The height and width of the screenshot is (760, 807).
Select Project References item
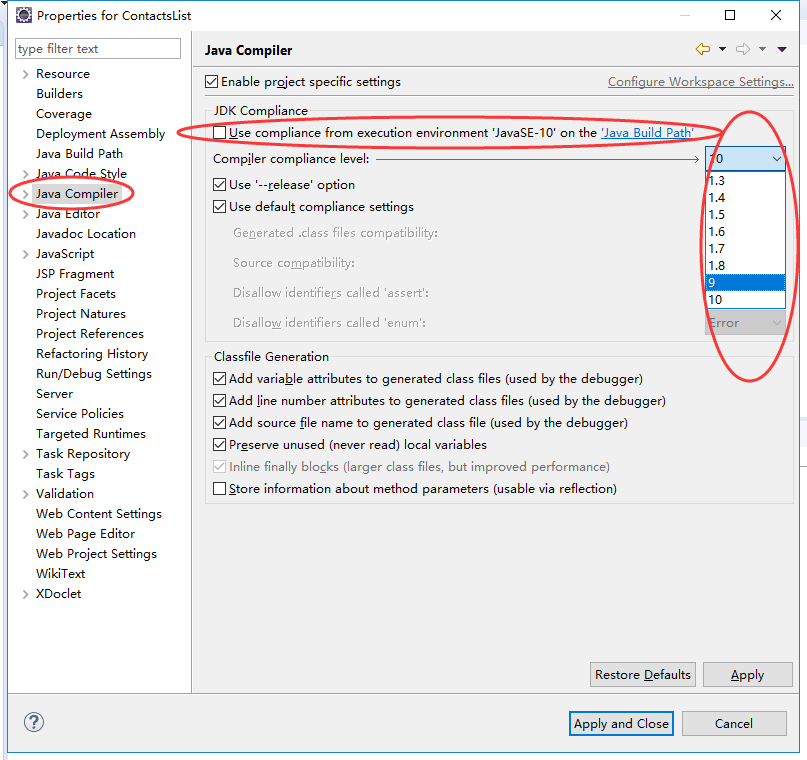[90, 334]
